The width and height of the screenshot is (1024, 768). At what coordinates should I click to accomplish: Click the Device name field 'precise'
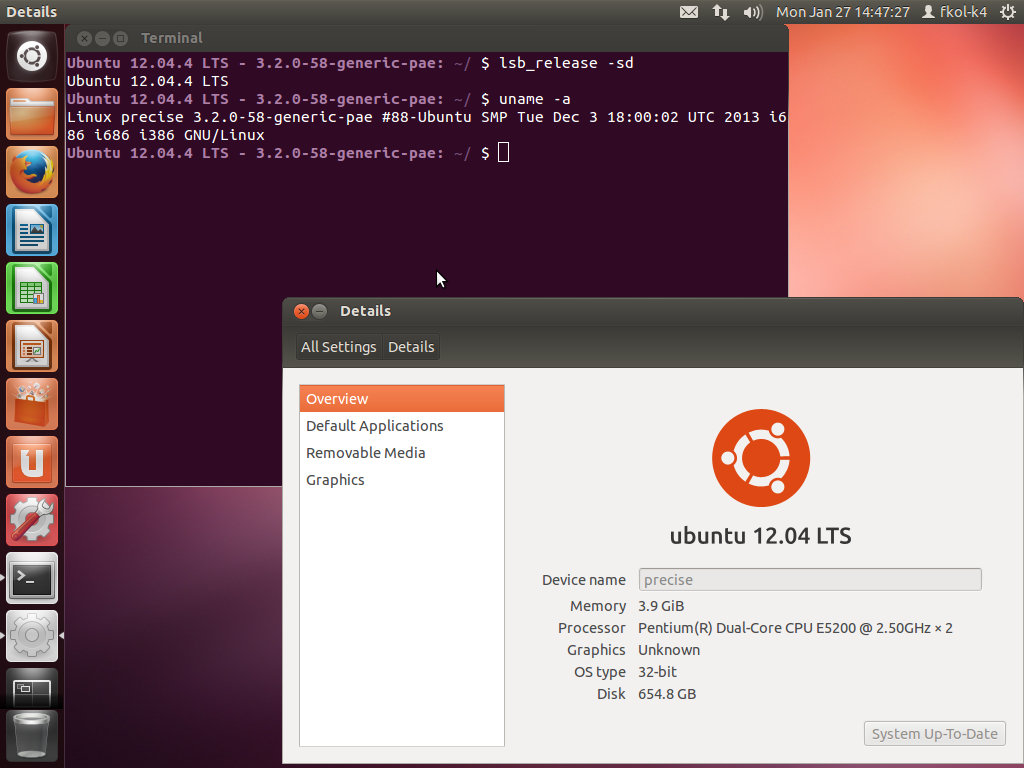[x=810, y=579]
